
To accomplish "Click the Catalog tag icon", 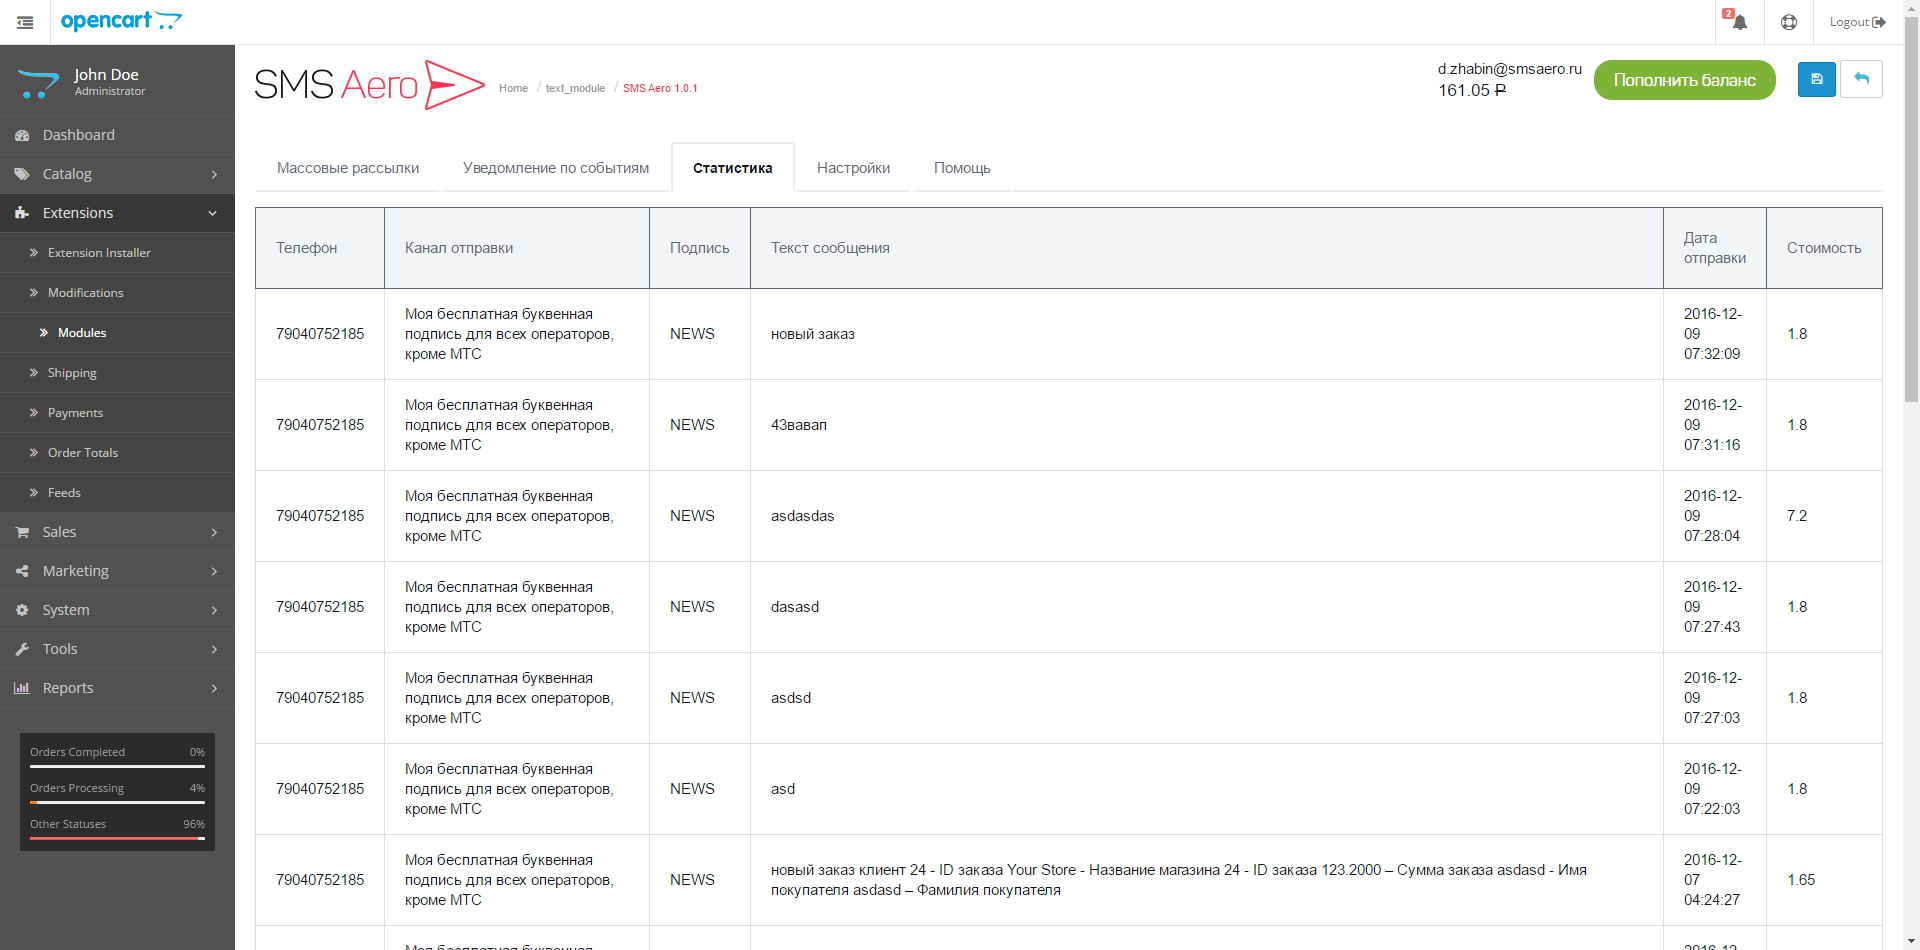I will (x=22, y=174).
